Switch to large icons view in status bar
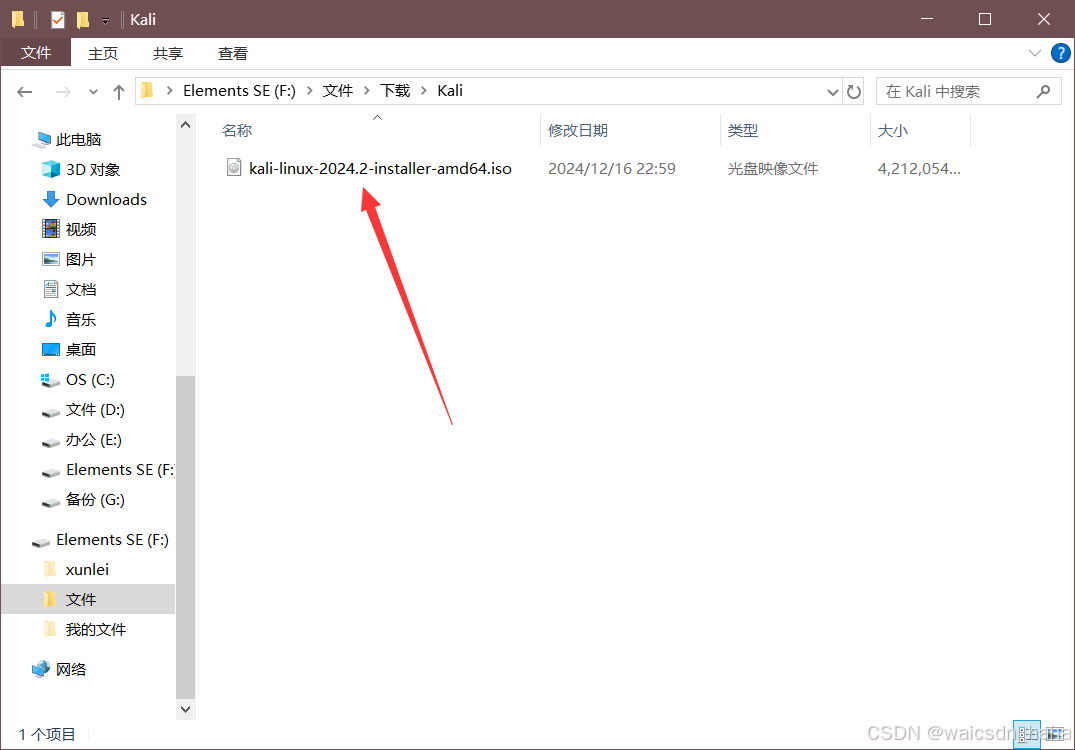Viewport: 1075px width, 750px height. [1054, 734]
